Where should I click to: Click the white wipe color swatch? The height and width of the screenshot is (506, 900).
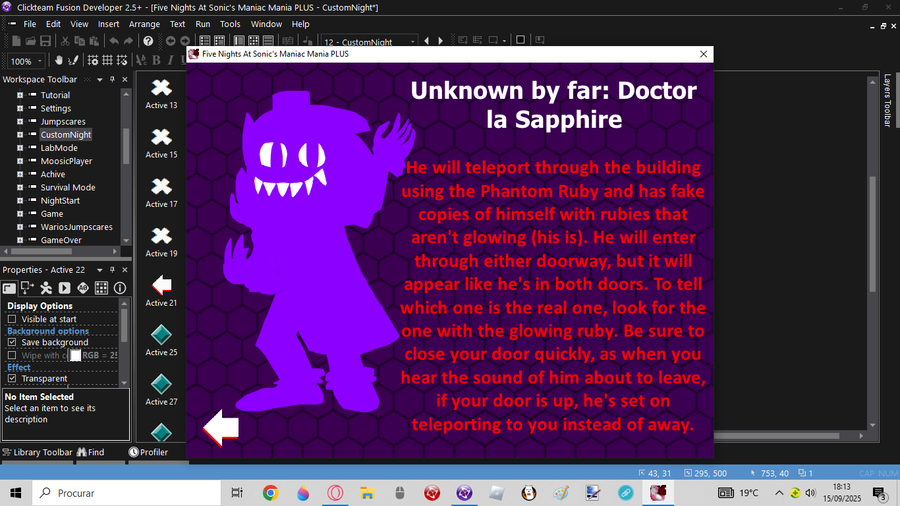pyautogui.click(x=75, y=355)
